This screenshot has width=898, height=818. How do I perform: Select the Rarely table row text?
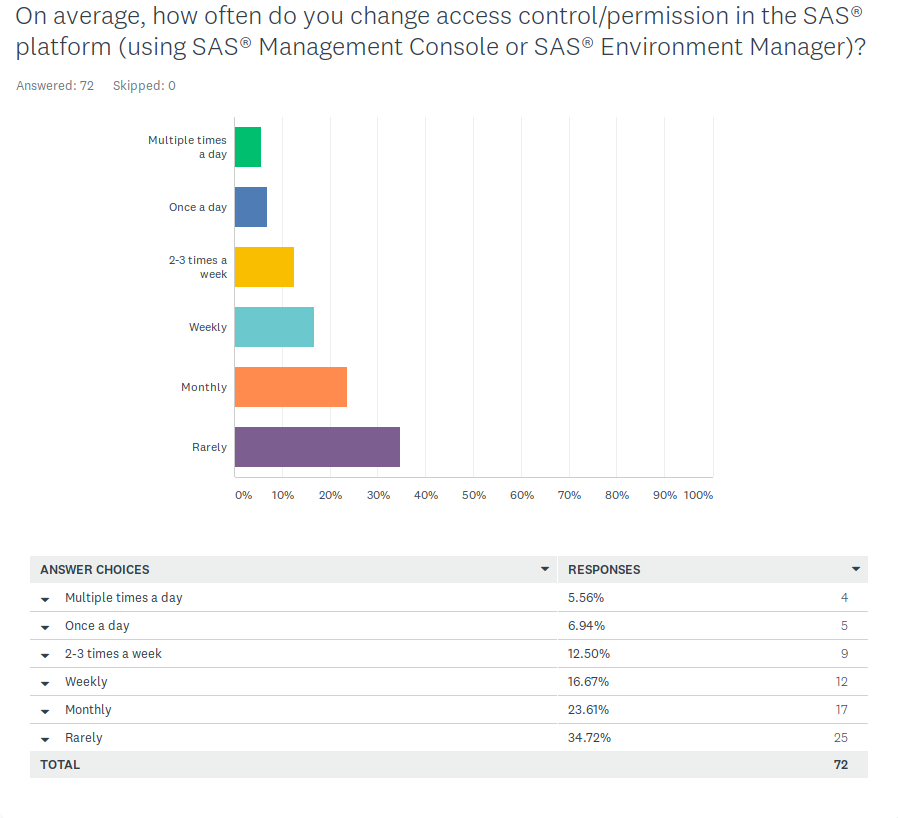tap(84, 738)
